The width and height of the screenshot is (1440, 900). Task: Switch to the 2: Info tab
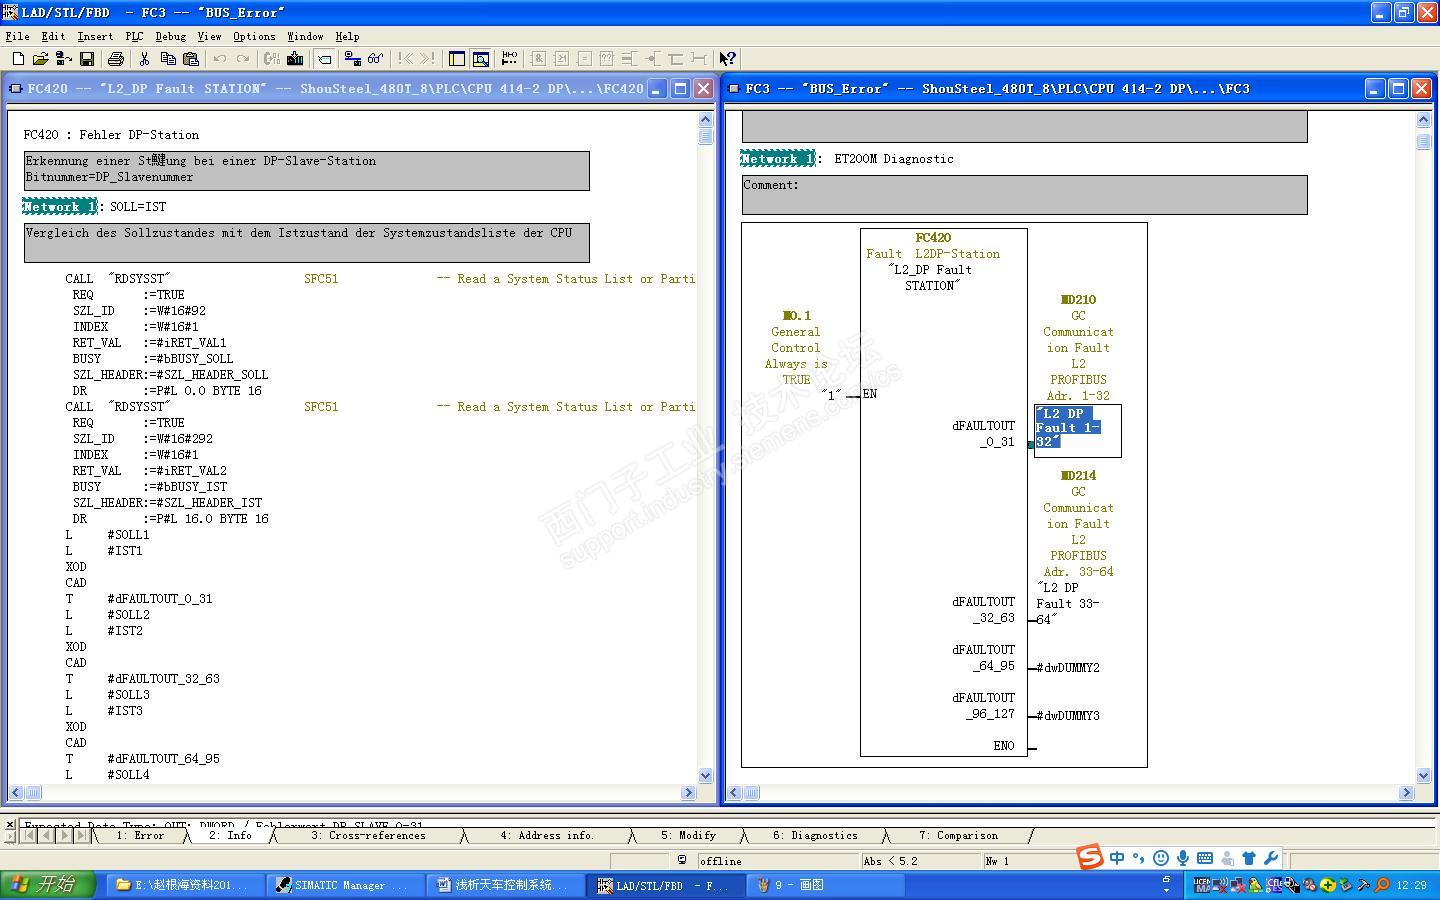coord(230,835)
